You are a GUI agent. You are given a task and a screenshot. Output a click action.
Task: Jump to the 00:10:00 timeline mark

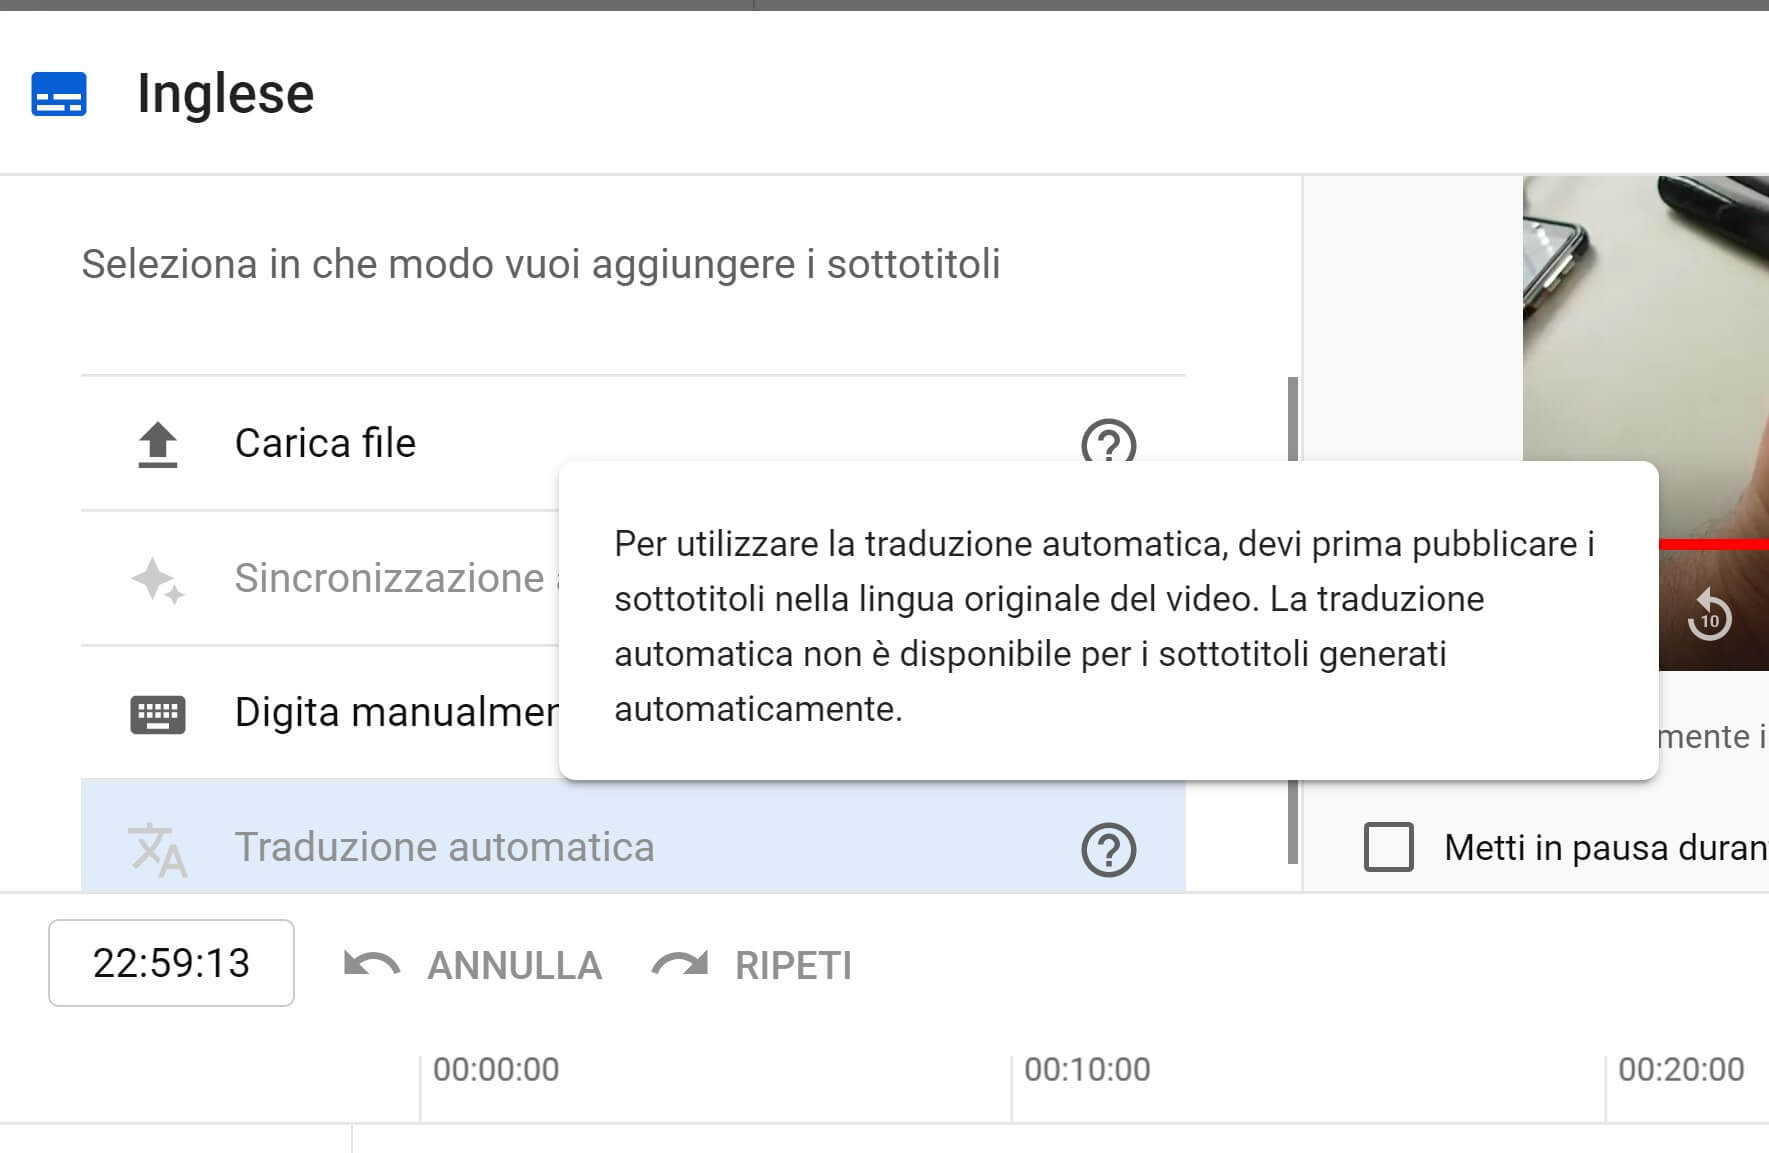click(1087, 1070)
